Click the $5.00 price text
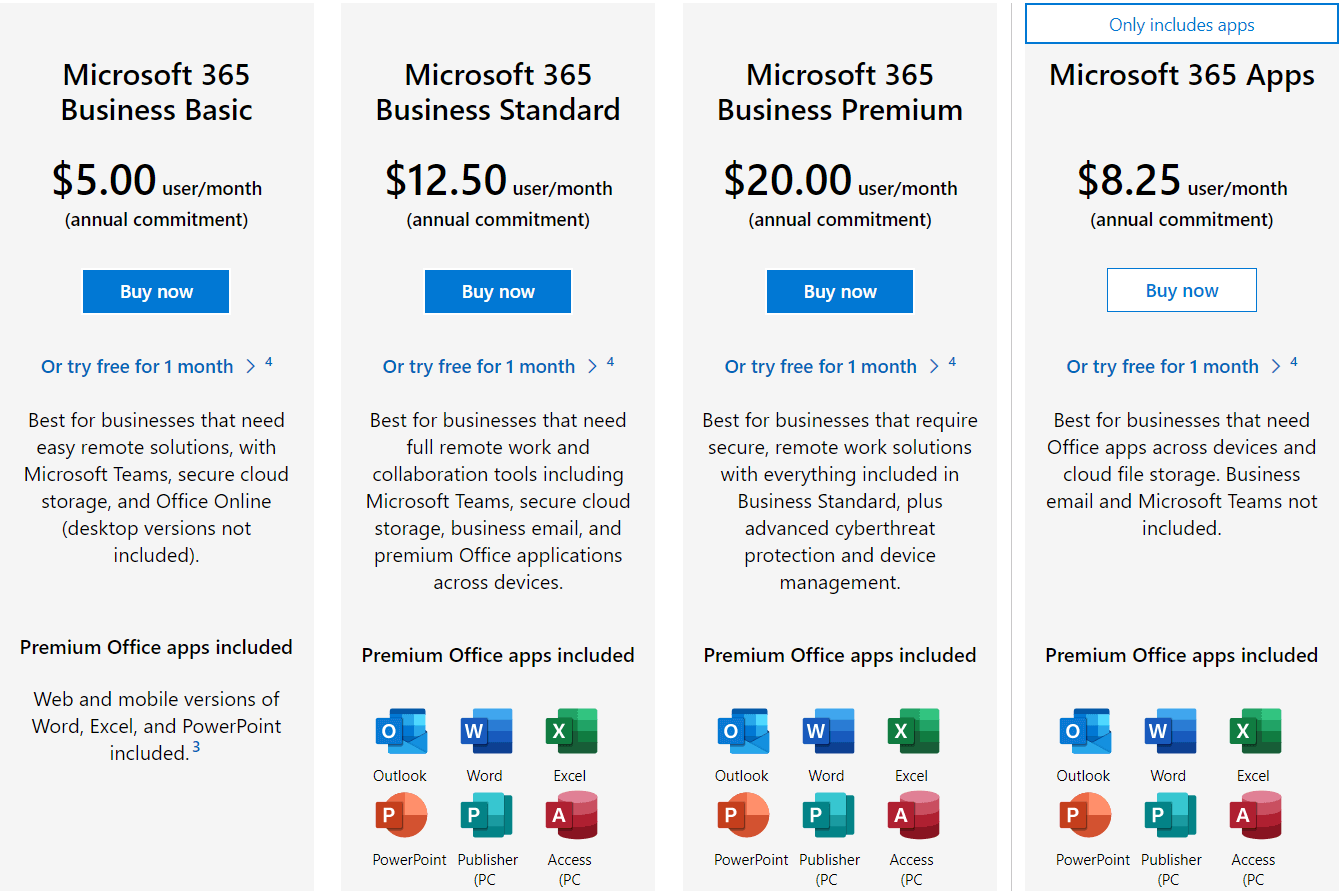Screen dimensions: 1340x891 (104, 180)
